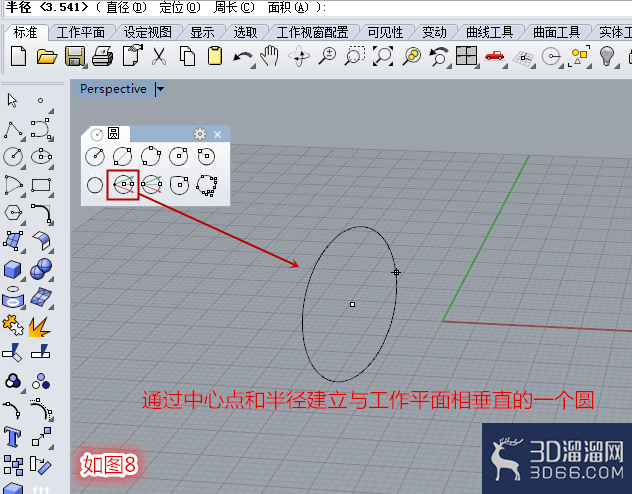Click the puzzle piece Join icon

[x=13, y=326]
